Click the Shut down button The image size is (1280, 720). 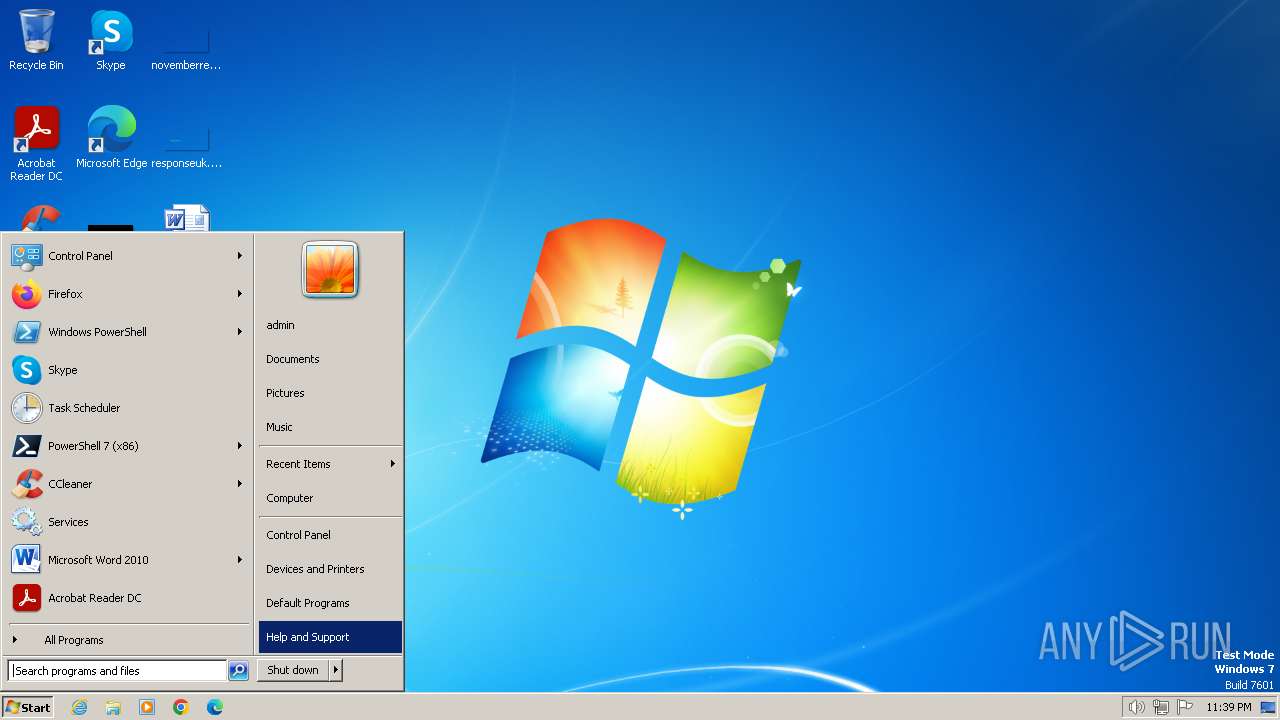(x=293, y=671)
